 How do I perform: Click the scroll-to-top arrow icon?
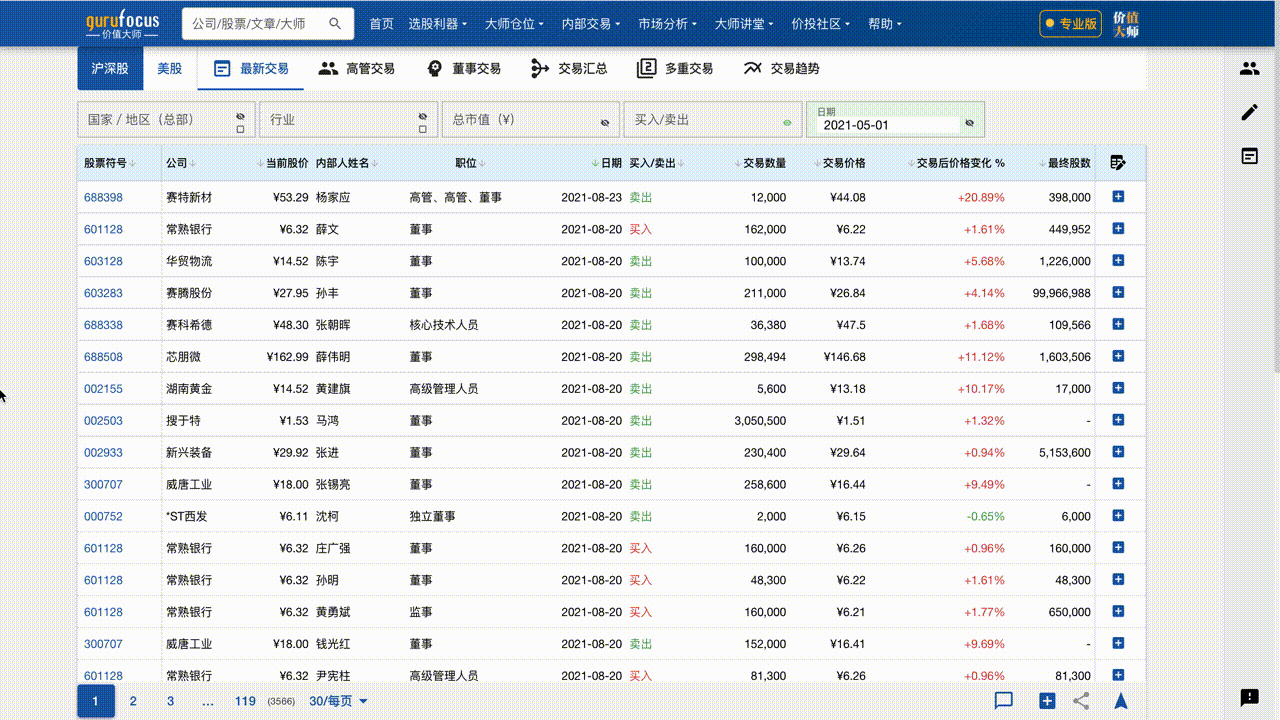pos(1121,701)
